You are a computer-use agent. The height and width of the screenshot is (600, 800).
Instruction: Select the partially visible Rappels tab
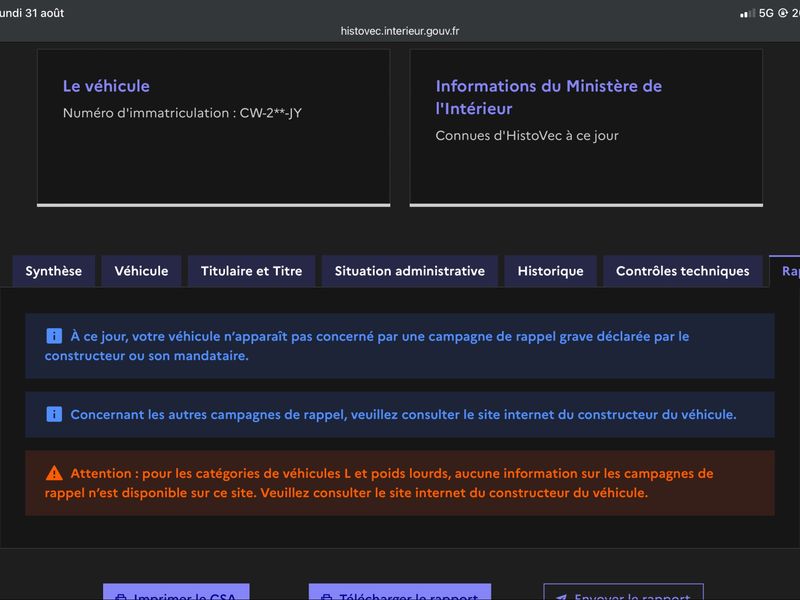pos(786,271)
